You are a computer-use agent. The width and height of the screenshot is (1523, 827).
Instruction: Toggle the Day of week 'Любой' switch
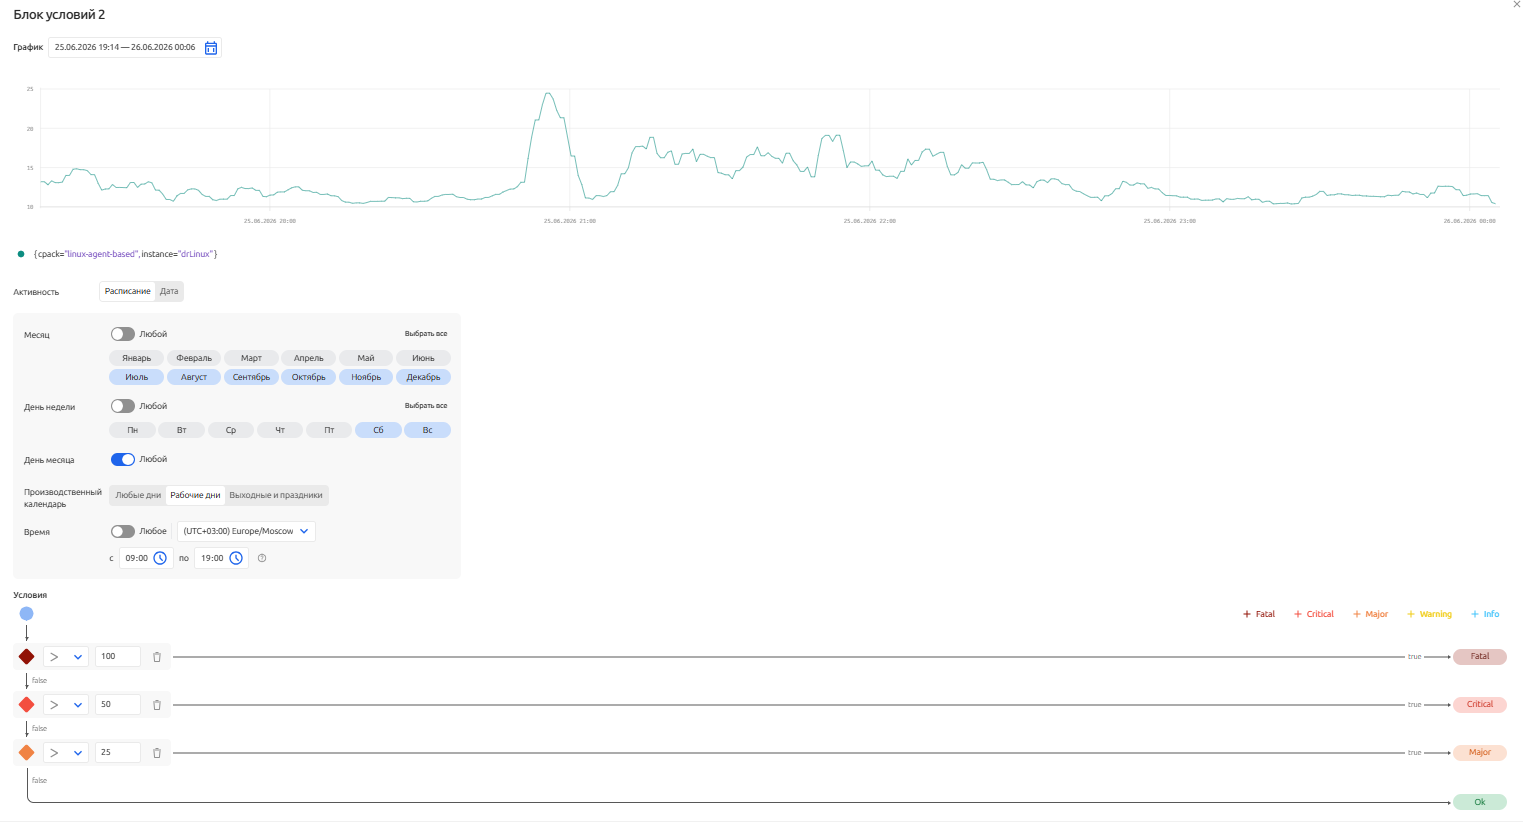click(122, 406)
